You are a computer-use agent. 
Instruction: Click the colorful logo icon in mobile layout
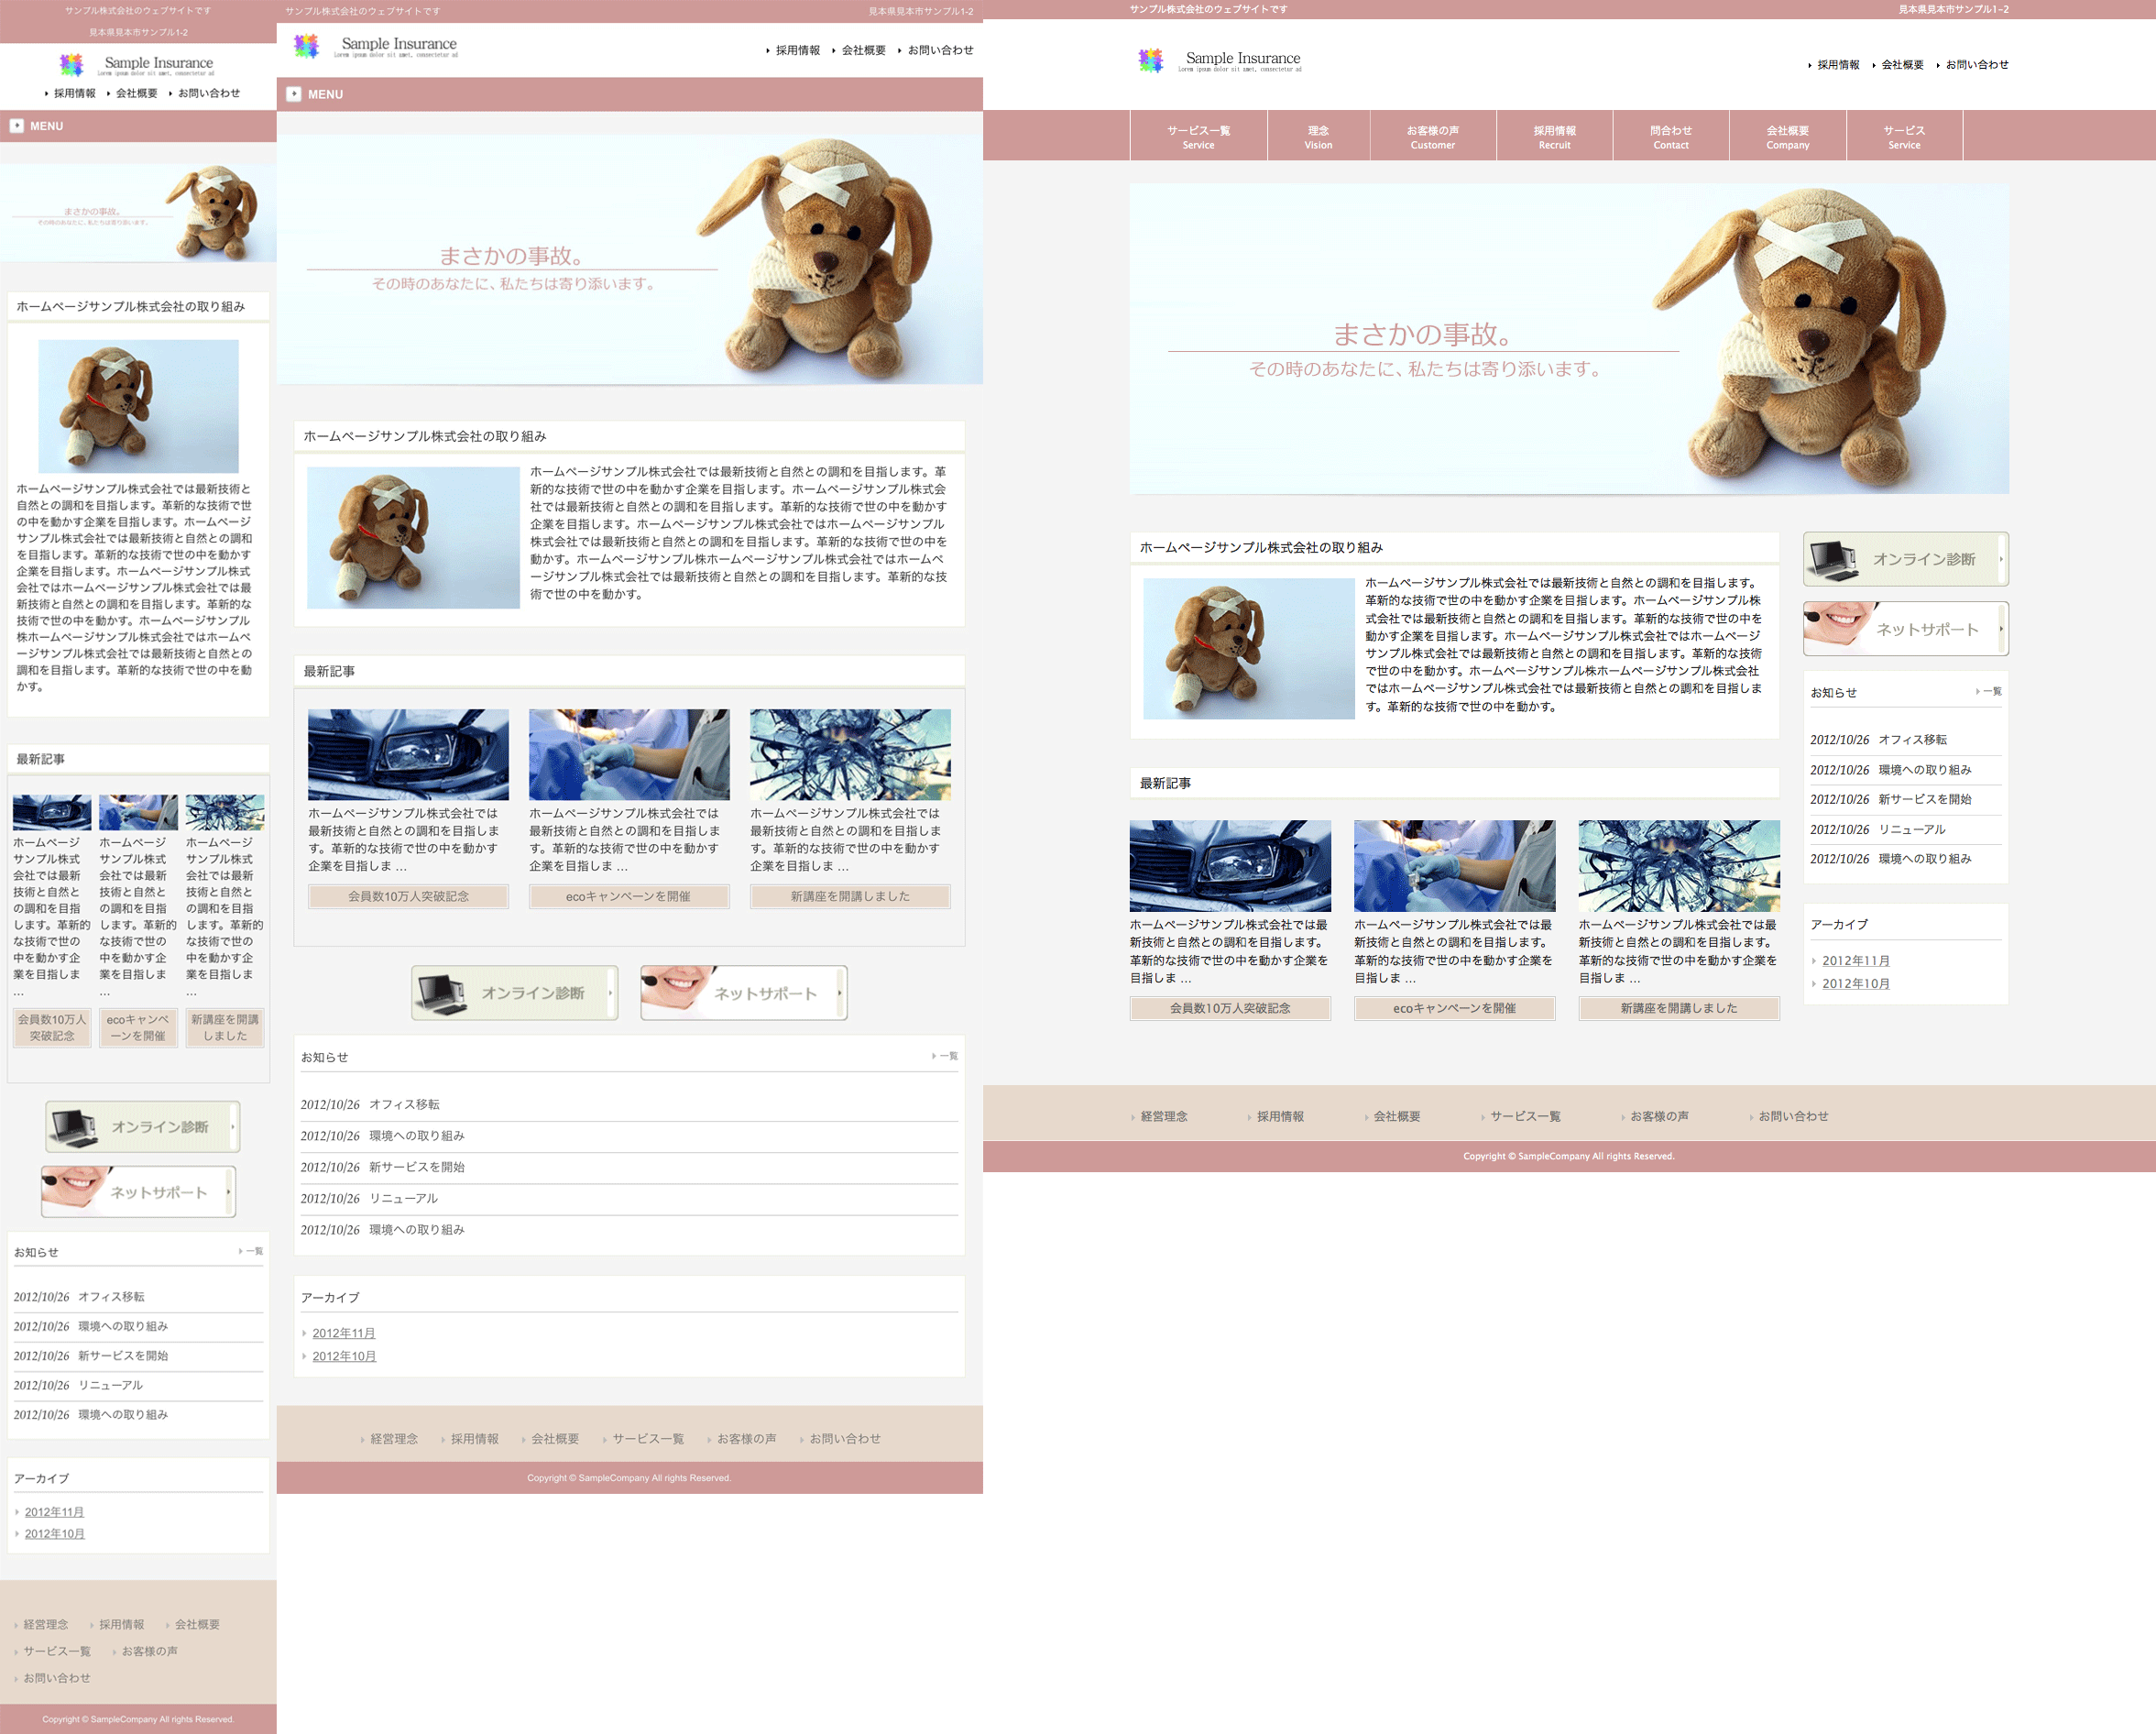coord(71,65)
